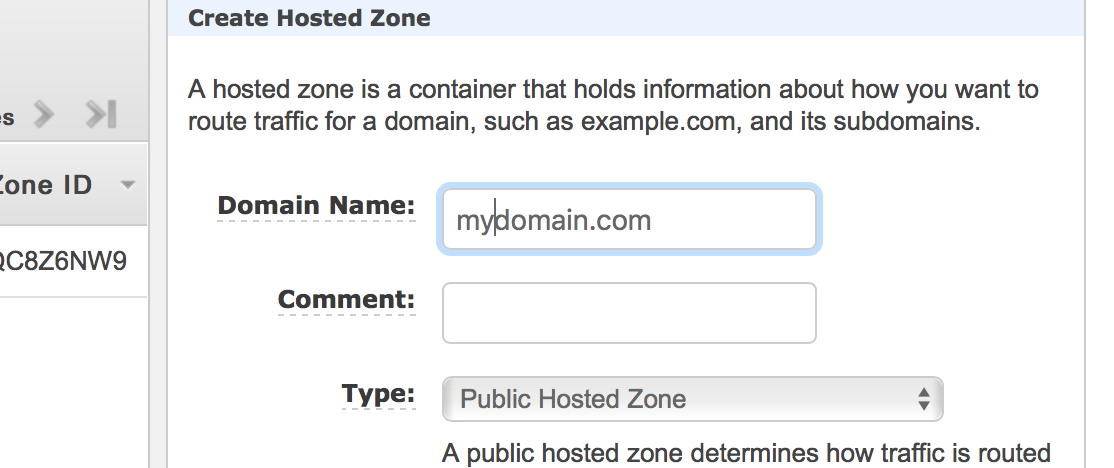Click the up-down arrows on Type selector
Image resolution: width=1114 pixels, height=468 pixels.
pos(924,399)
